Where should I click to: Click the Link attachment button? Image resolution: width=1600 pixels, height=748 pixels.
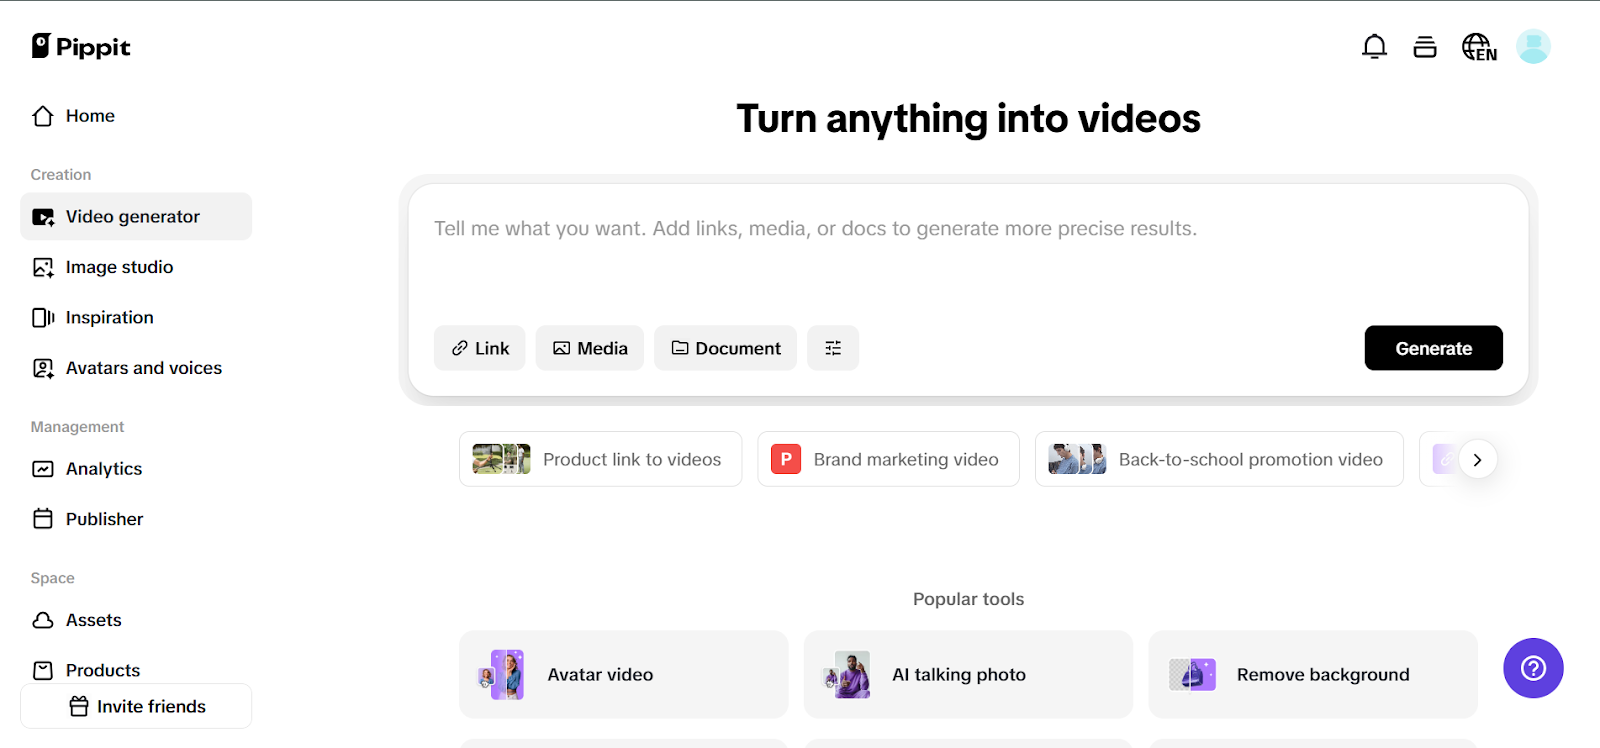point(479,348)
